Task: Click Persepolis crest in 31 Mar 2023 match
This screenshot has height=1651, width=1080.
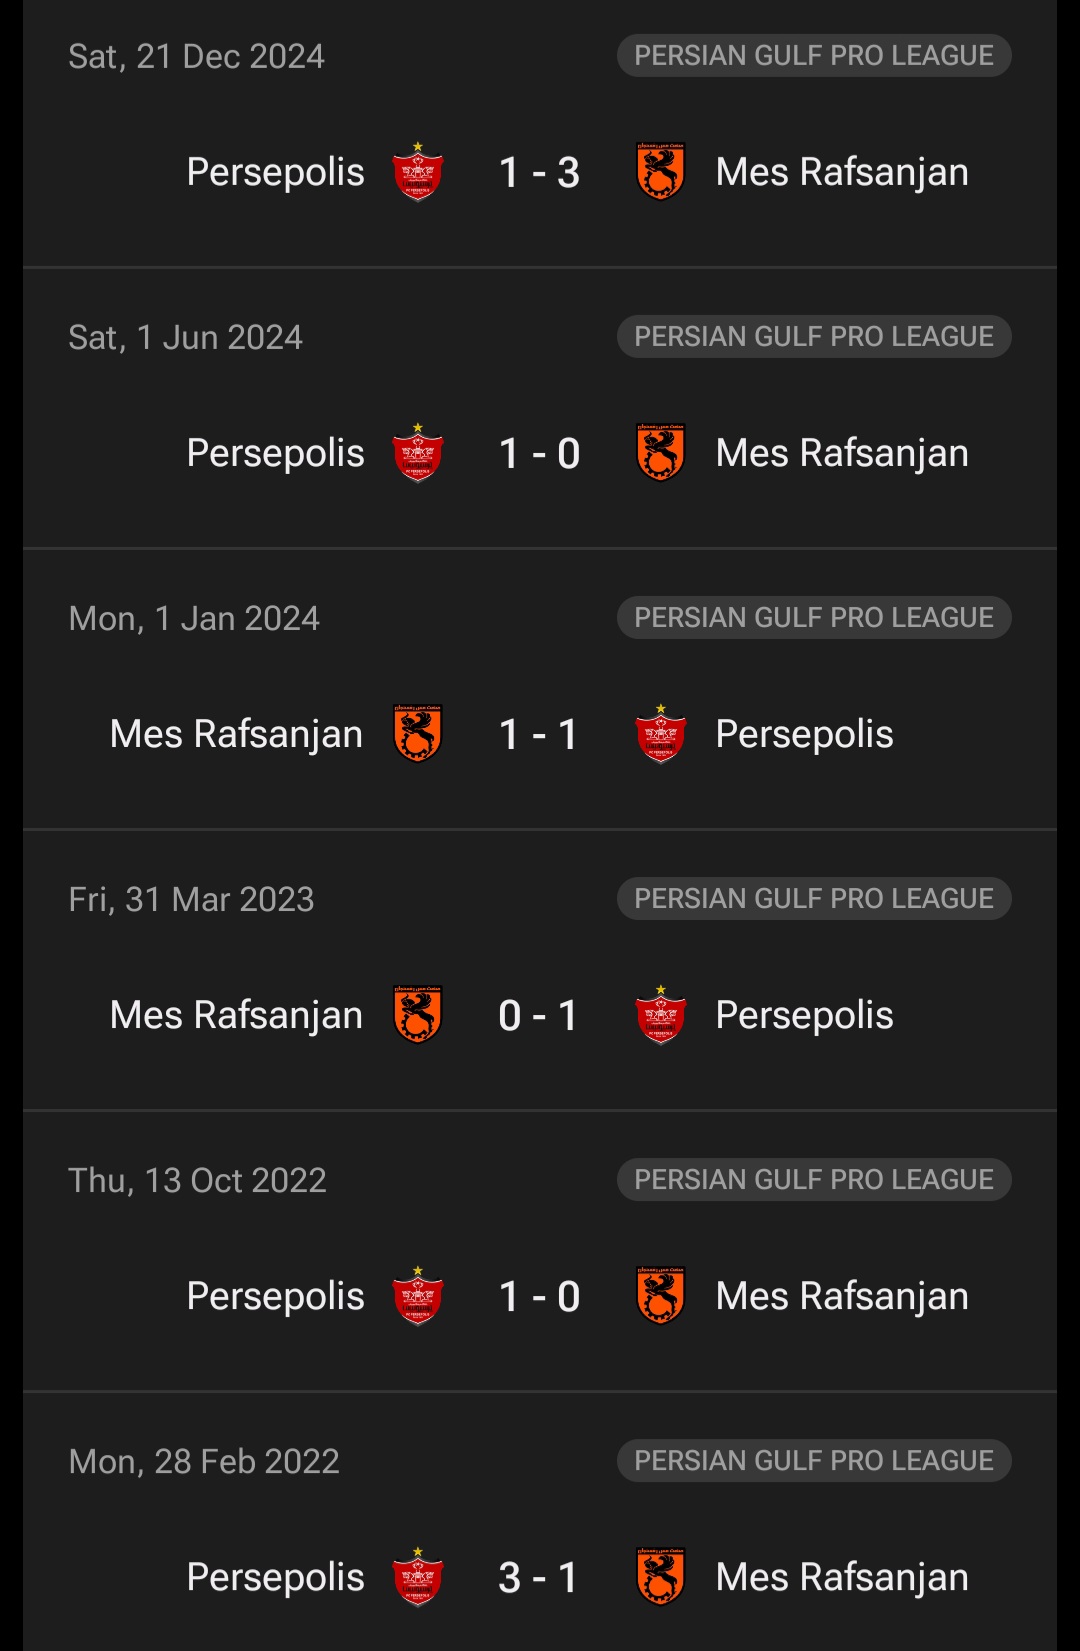Action: click(x=660, y=1015)
